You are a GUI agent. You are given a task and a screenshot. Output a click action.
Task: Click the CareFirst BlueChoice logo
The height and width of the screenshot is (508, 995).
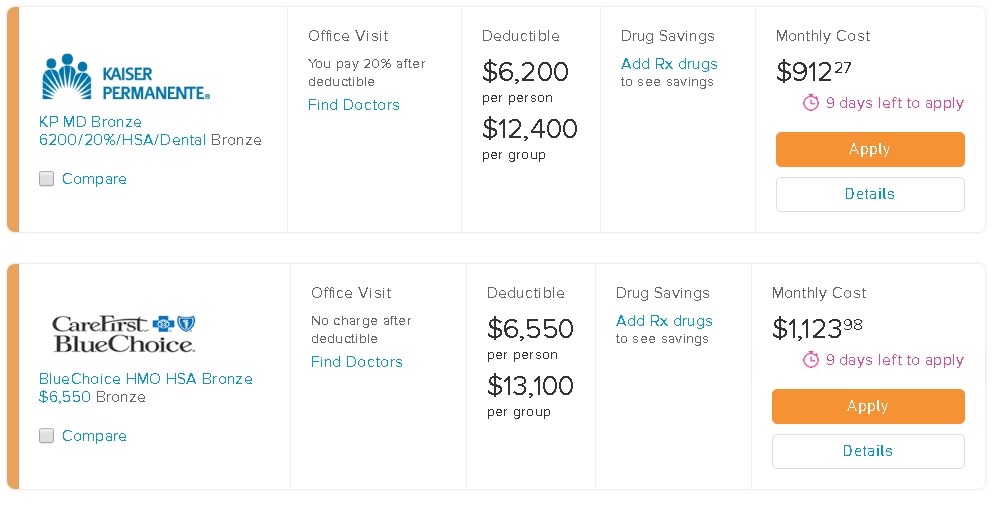pyautogui.click(x=123, y=334)
